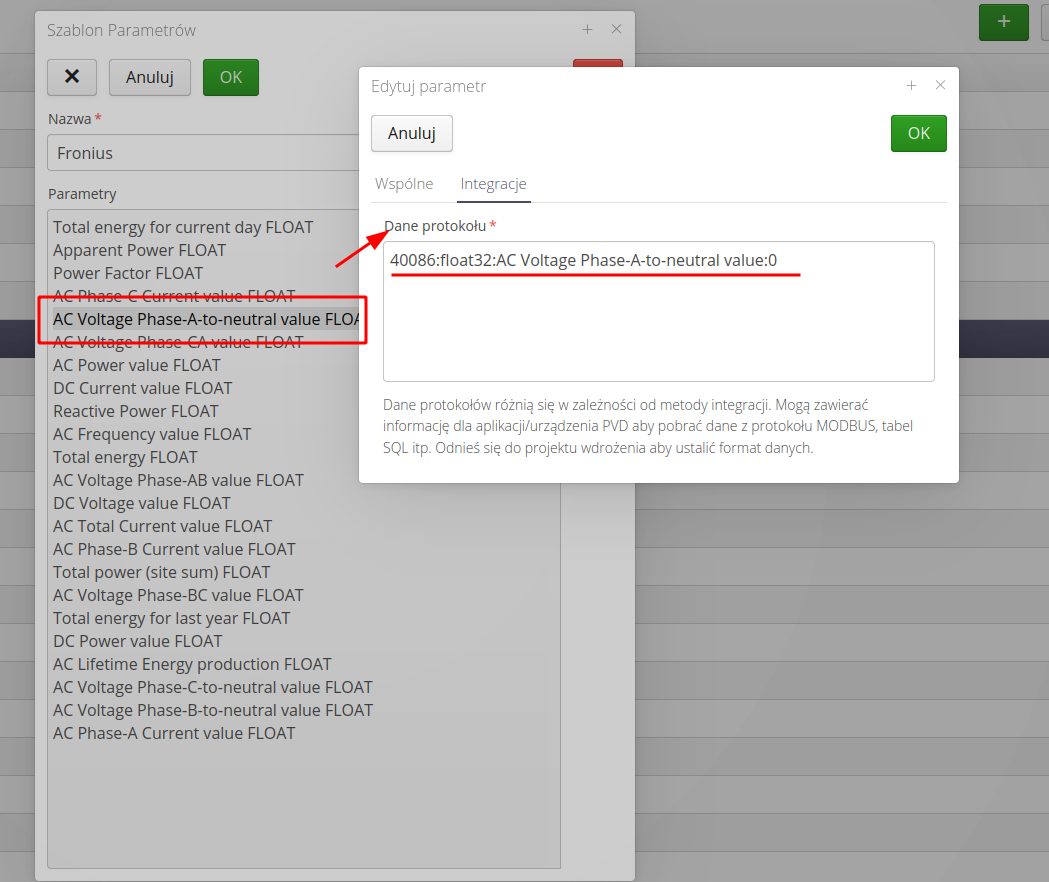Click the red button in Szablon Parametrów
This screenshot has width=1049, height=882.
click(x=597, y=65)
